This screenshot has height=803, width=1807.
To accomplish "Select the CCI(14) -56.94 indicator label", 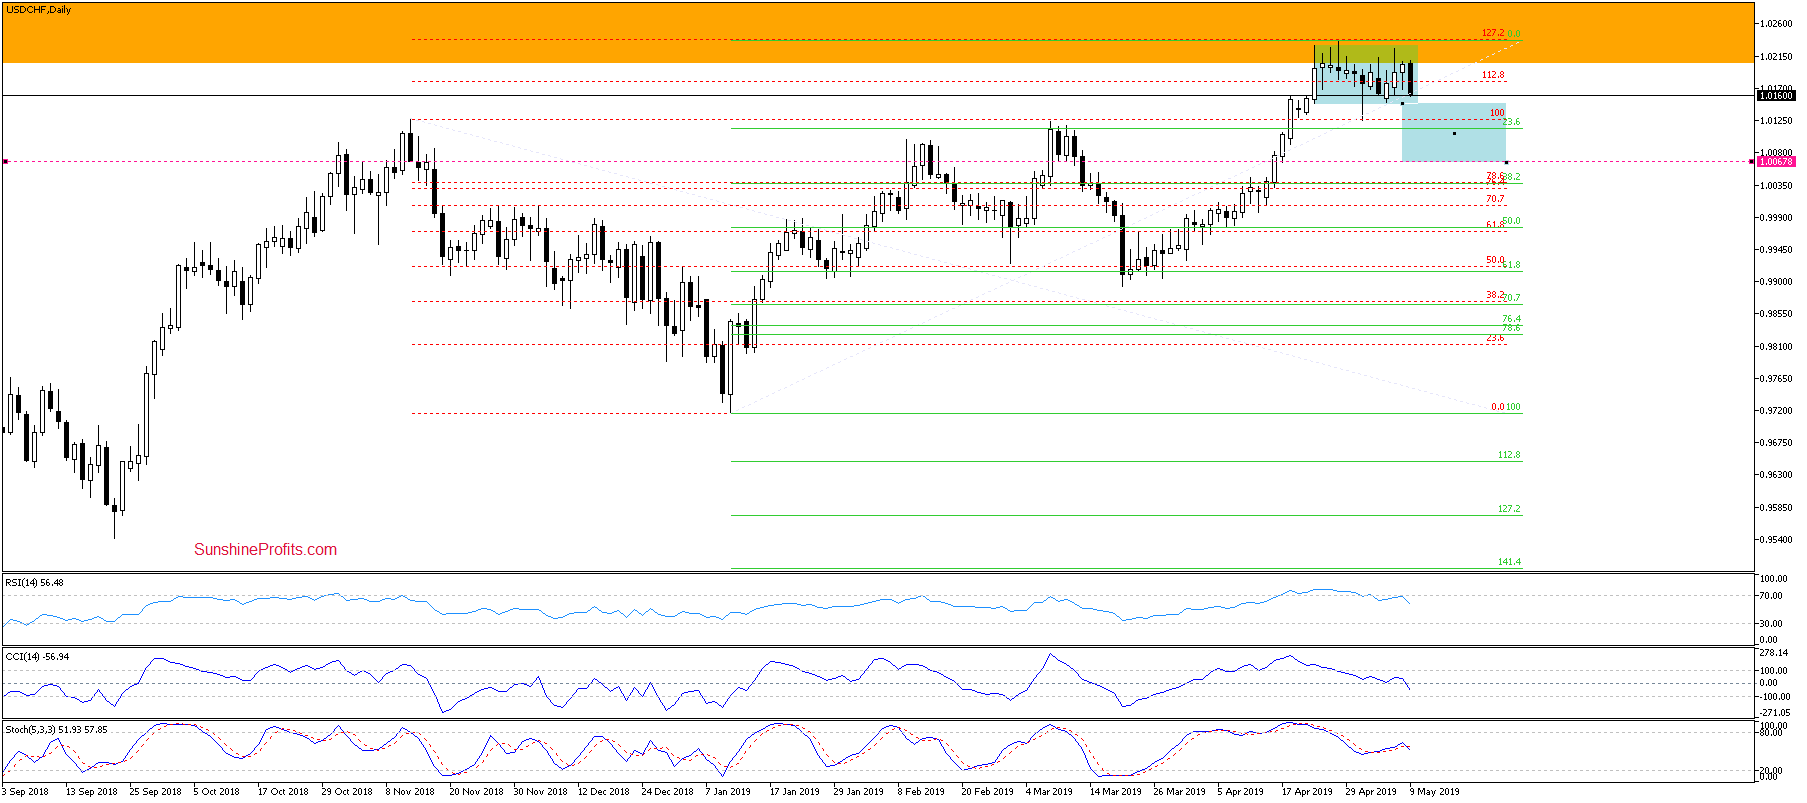I will 37,657.
